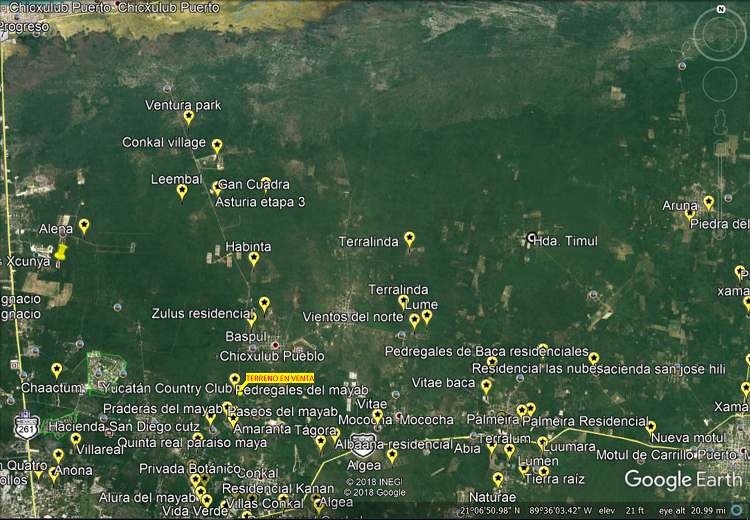Screen dimensions: 750x520
Task: Select the Habinta placemark pin
Action: pos(254,261)
